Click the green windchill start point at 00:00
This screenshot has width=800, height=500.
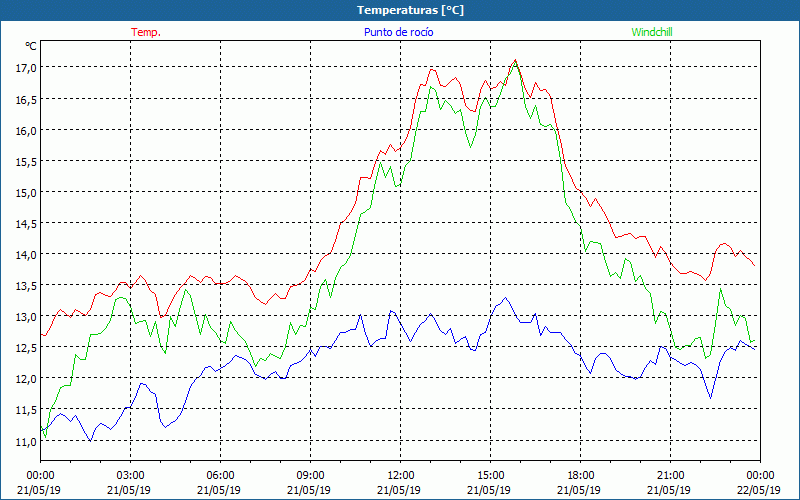[41, 427]
